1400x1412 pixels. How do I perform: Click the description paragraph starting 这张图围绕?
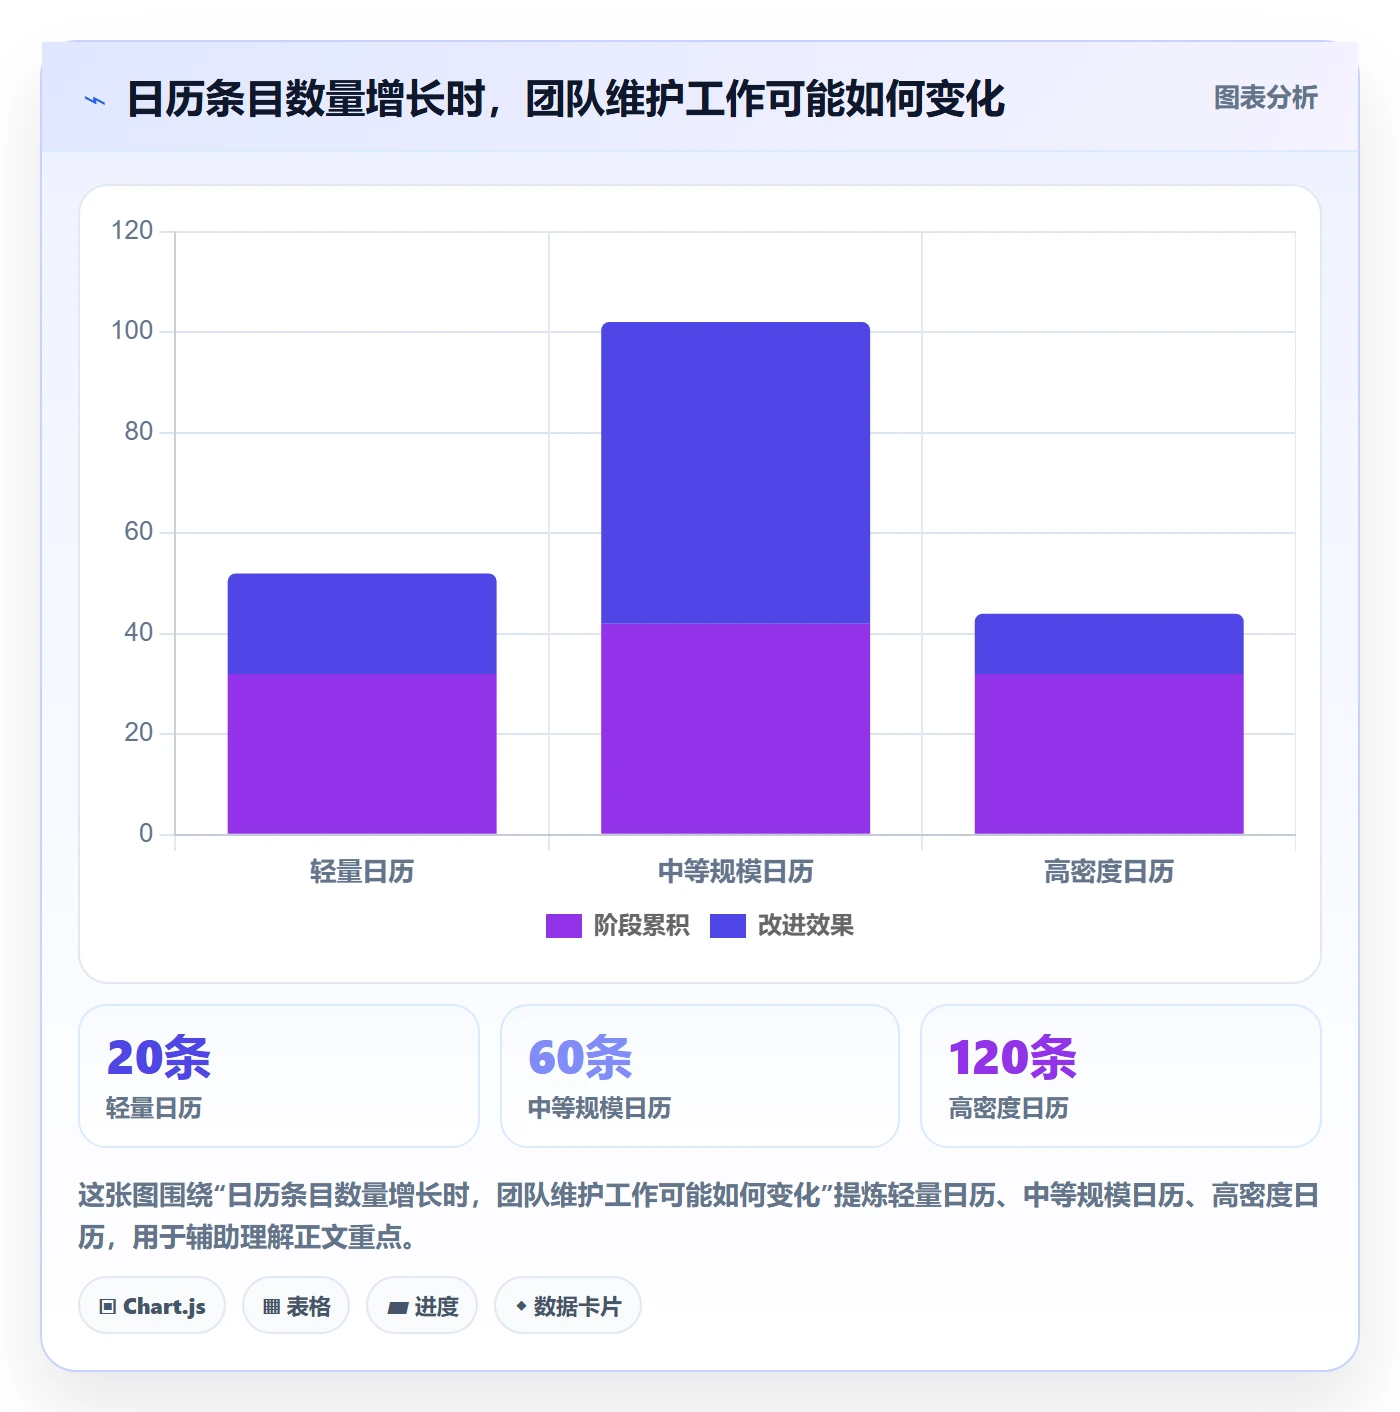699,1216
